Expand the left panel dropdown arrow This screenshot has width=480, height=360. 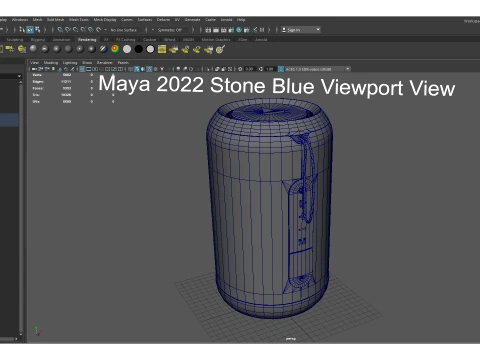pyautogui.click(x=19, y=76)
